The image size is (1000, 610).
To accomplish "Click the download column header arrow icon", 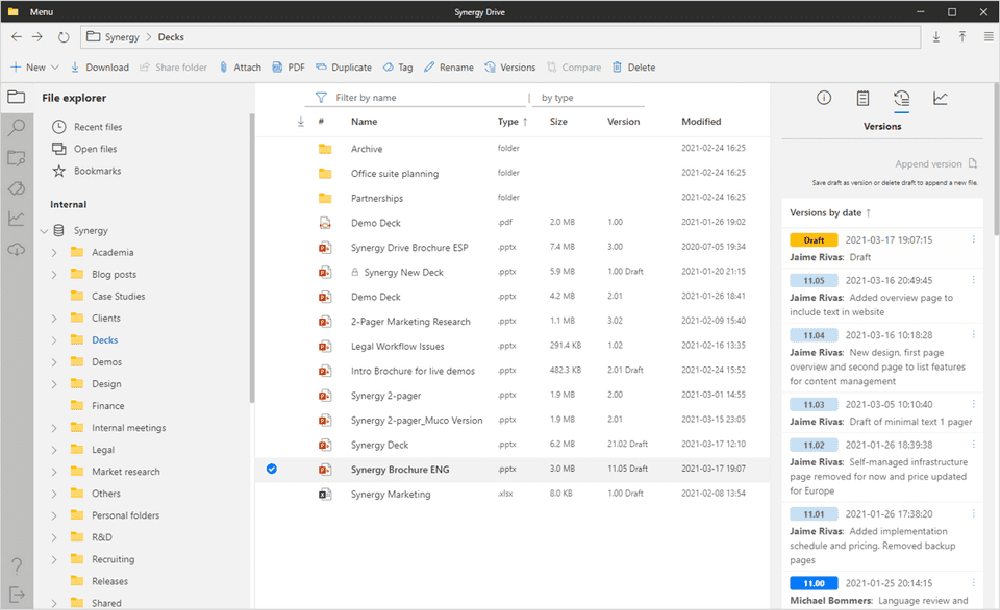I will [x=301, y=122].
